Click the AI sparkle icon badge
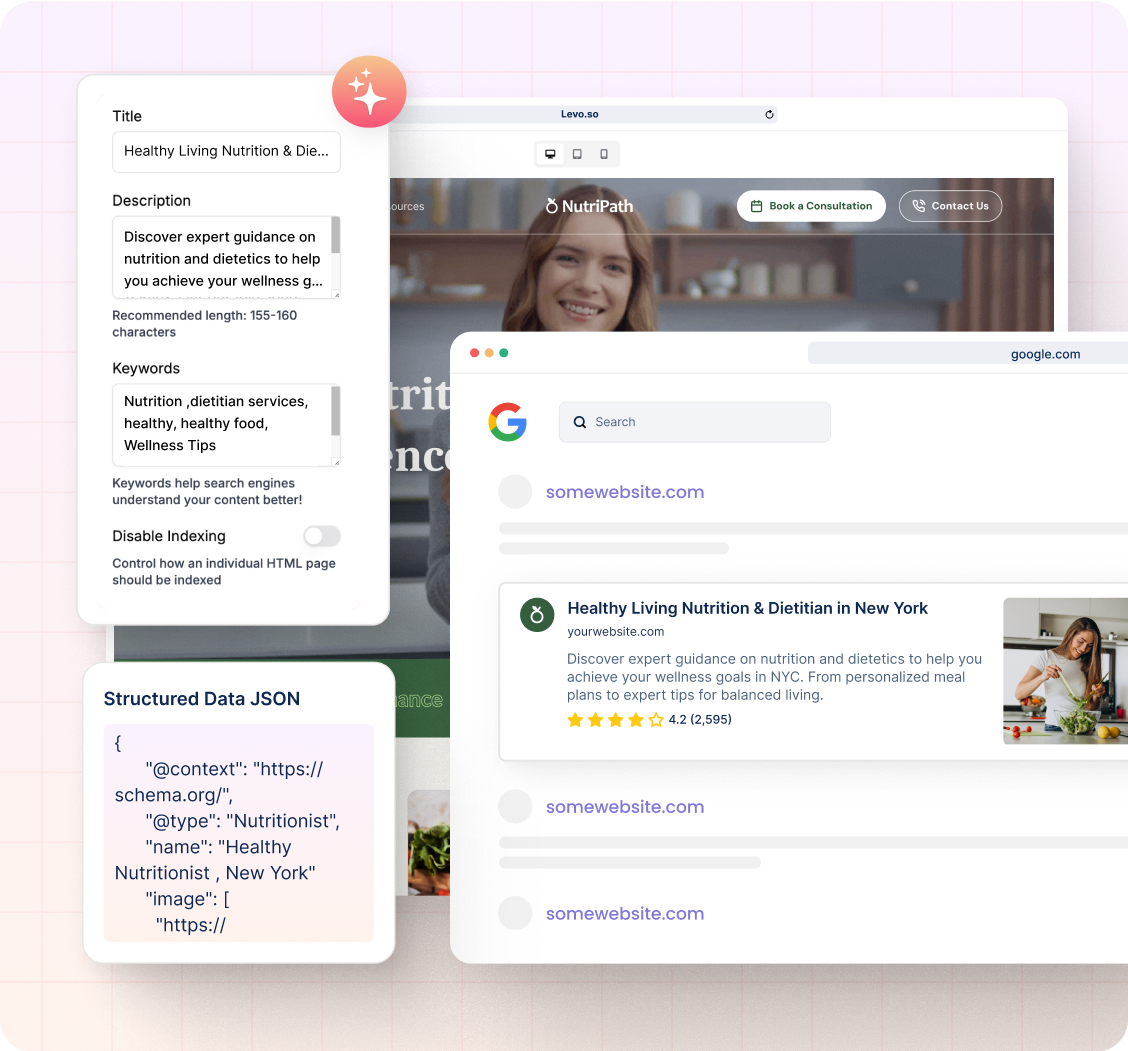 point(369,92)
